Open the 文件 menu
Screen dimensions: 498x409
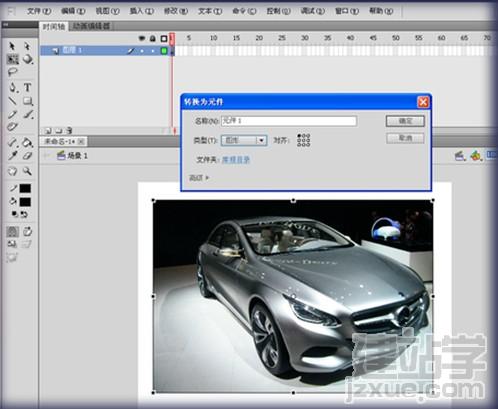tap(39, 11)
